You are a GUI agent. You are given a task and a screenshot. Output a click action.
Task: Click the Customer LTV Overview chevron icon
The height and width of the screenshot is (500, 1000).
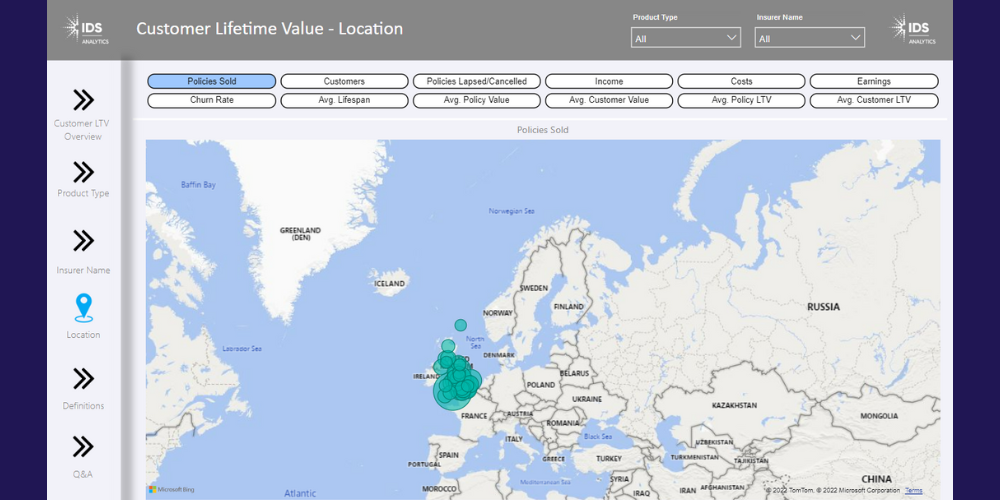click(83, 99)
